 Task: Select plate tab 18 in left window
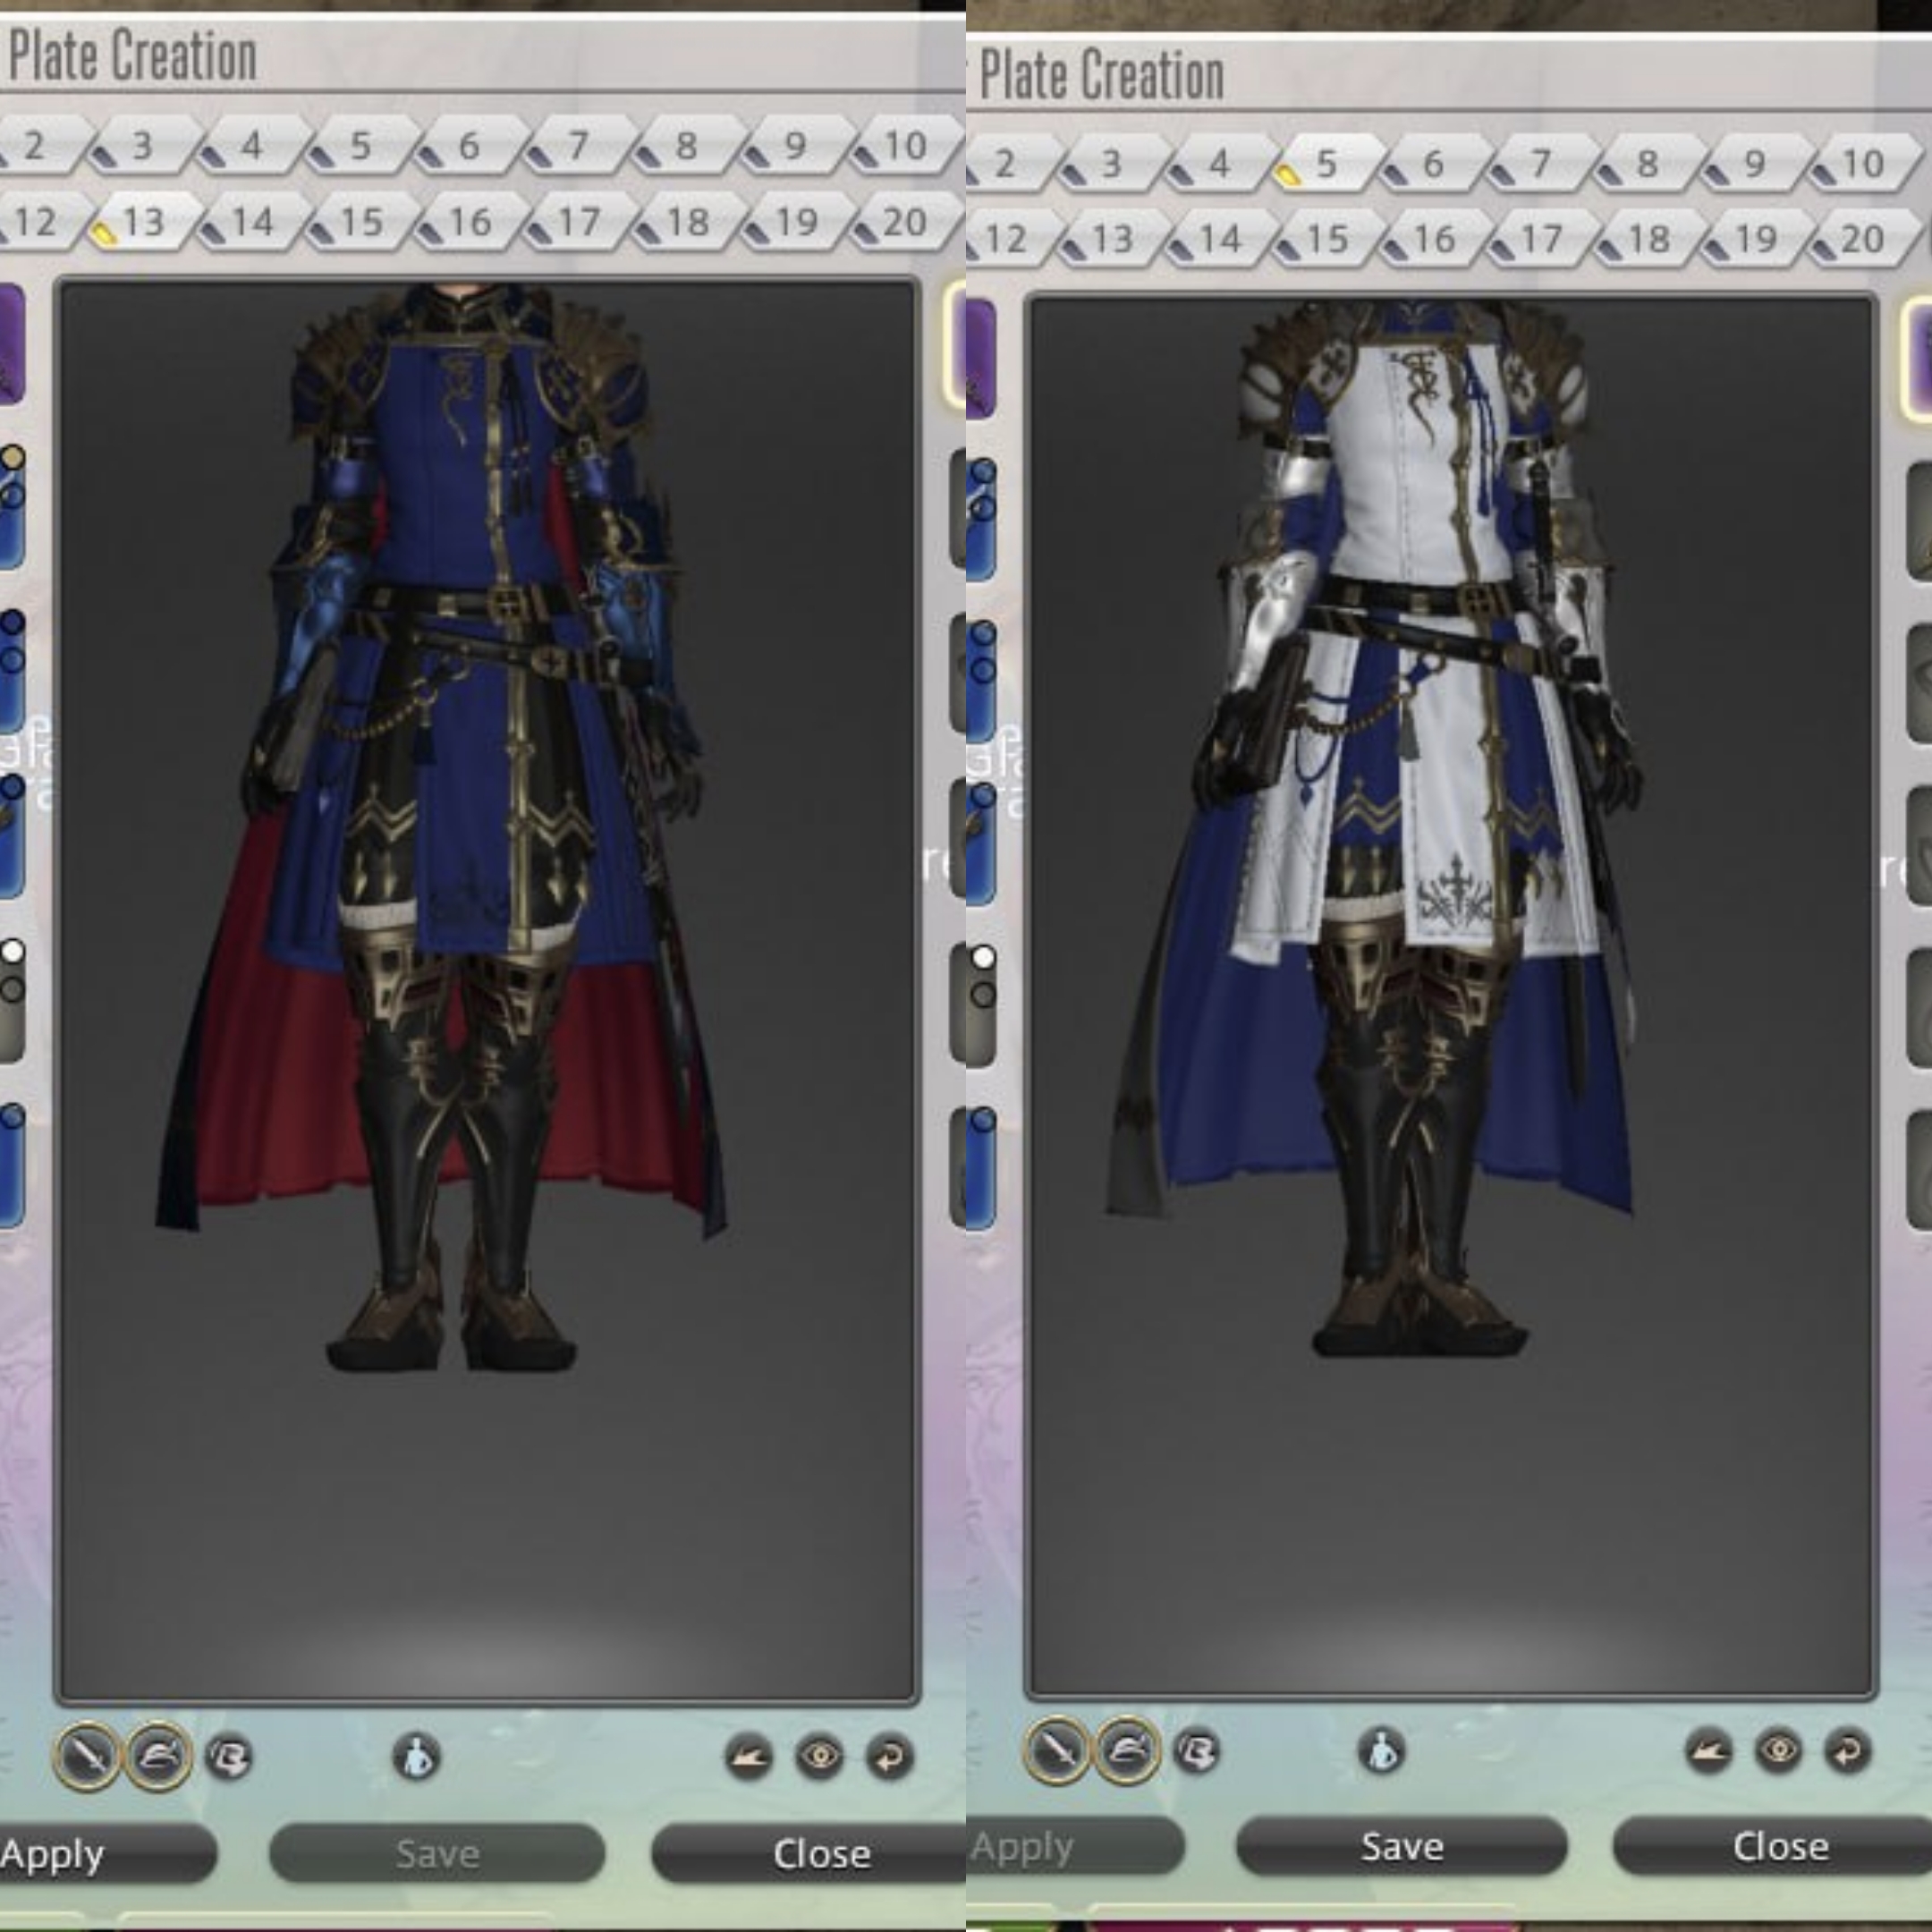click(x=688, y=221)
